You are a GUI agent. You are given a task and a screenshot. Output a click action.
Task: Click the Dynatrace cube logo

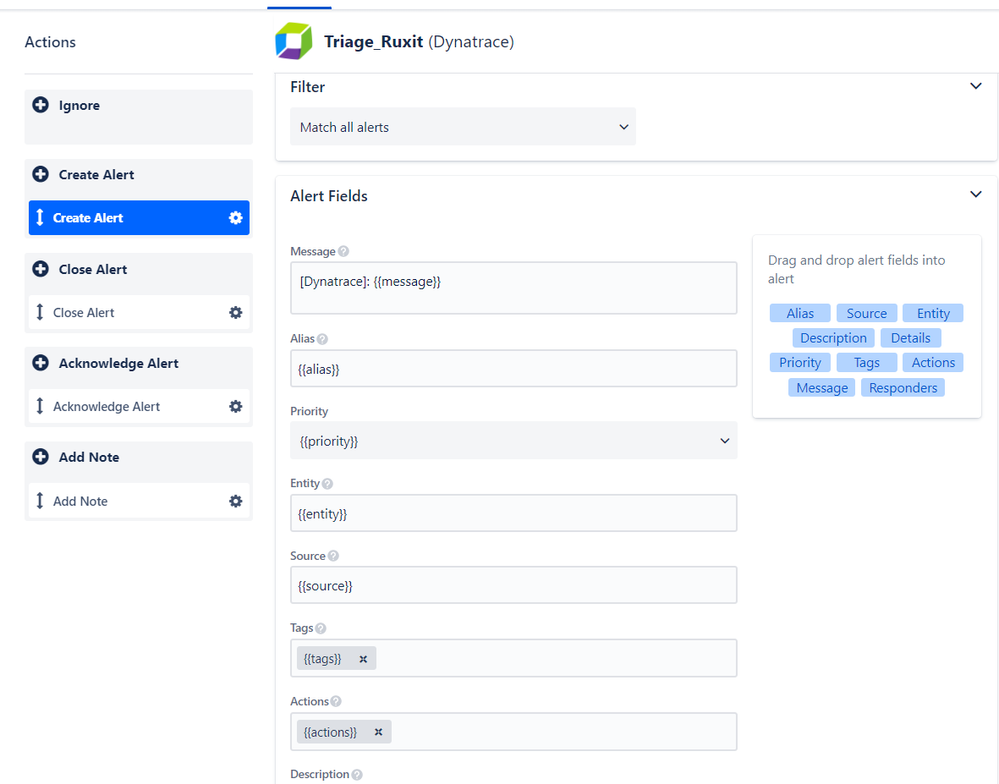point(294,41)
